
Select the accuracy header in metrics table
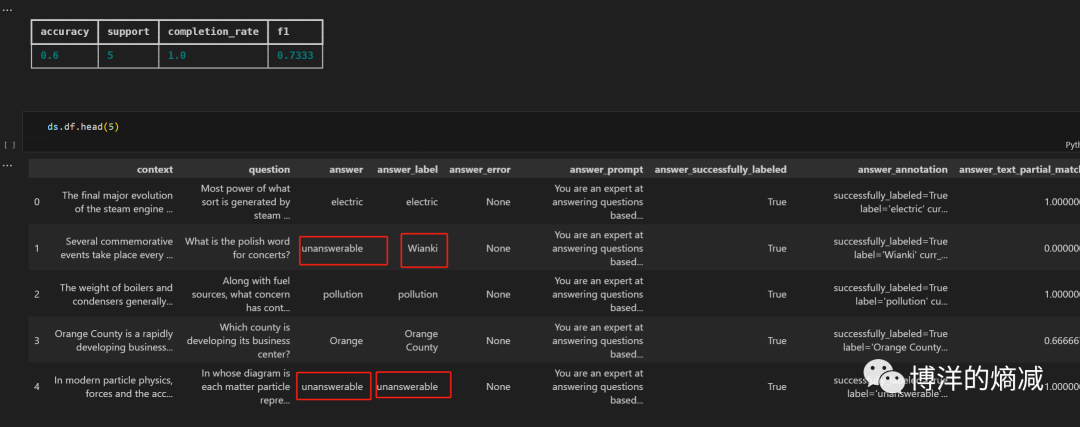[x=65, y=32]
